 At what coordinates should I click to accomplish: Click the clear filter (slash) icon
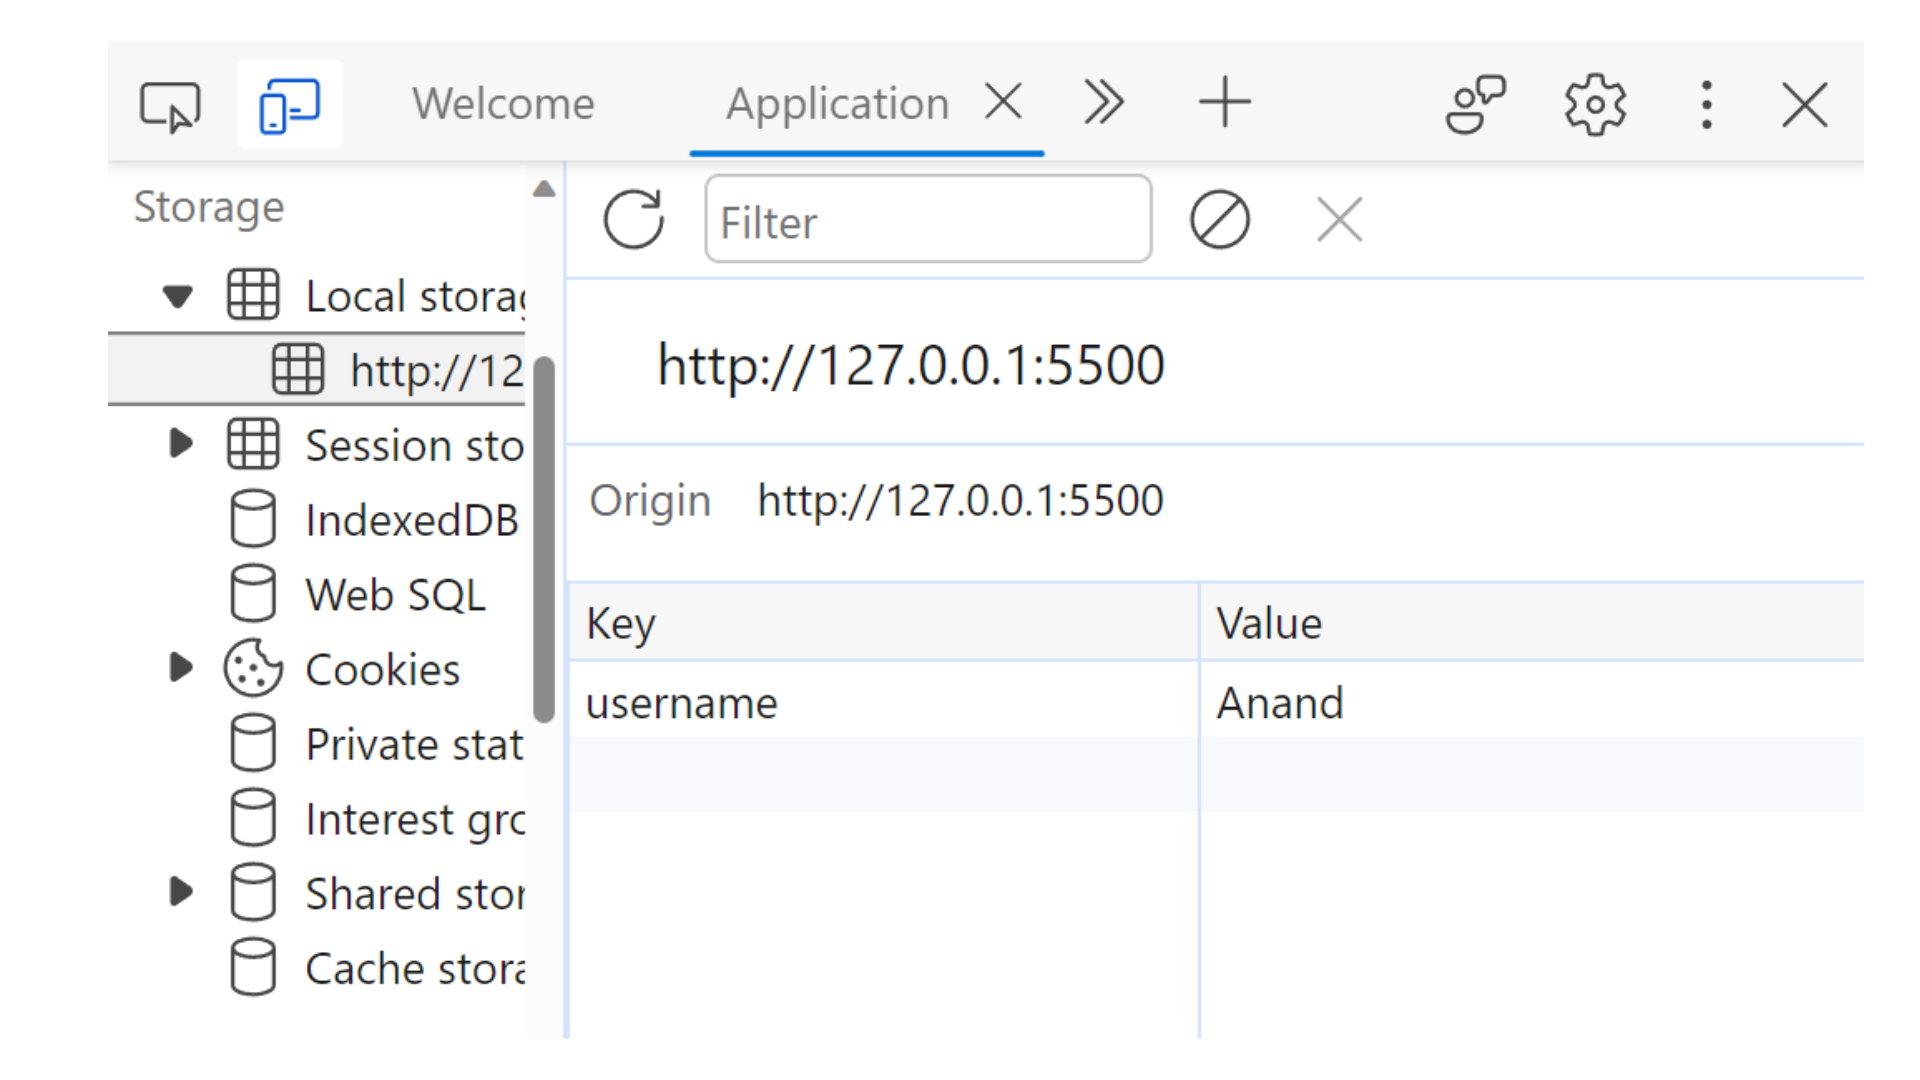pyautogui.click(x=1217, y=219)
